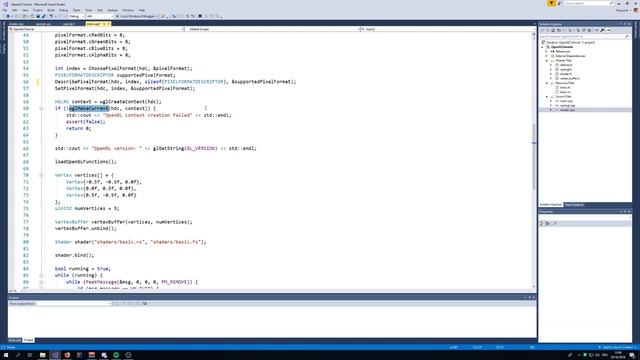
Task: Select the Solution Explorer tab
Action: 551,204
